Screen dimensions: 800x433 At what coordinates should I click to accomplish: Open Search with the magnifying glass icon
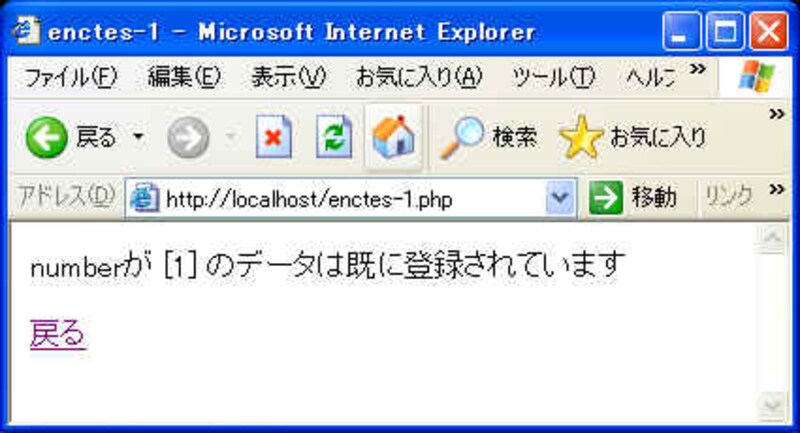(462, 137)
